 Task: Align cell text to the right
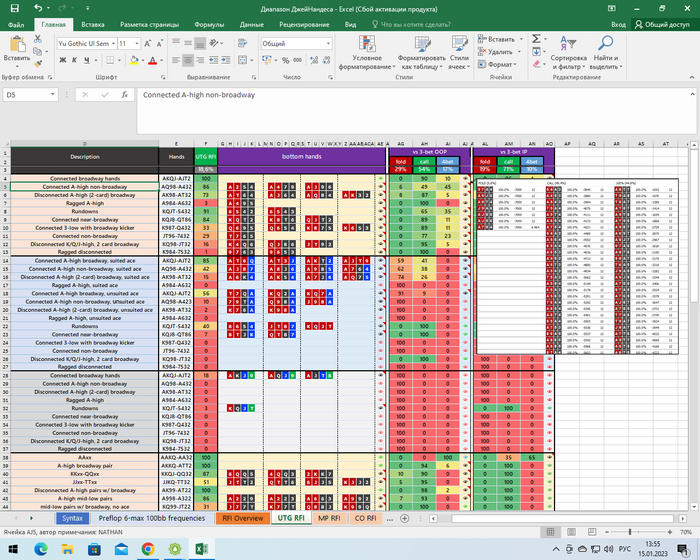click(200, 60)
